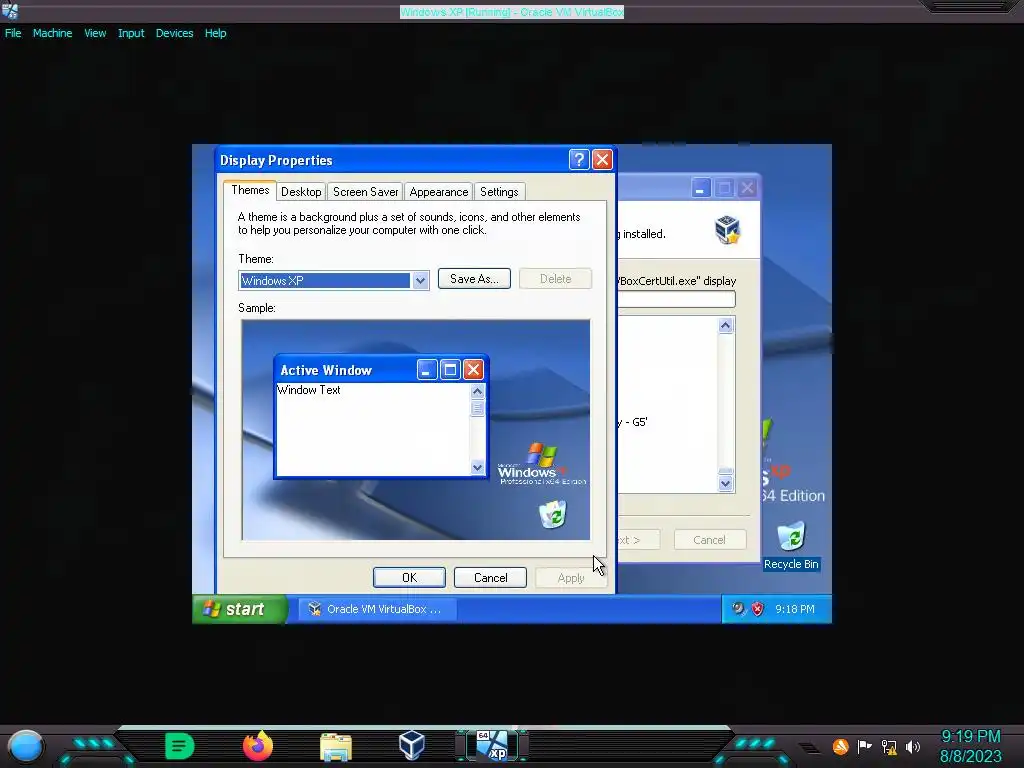
Task: Open VirtualBox Manager from host taskbar
Action: (x=412, y=745)
